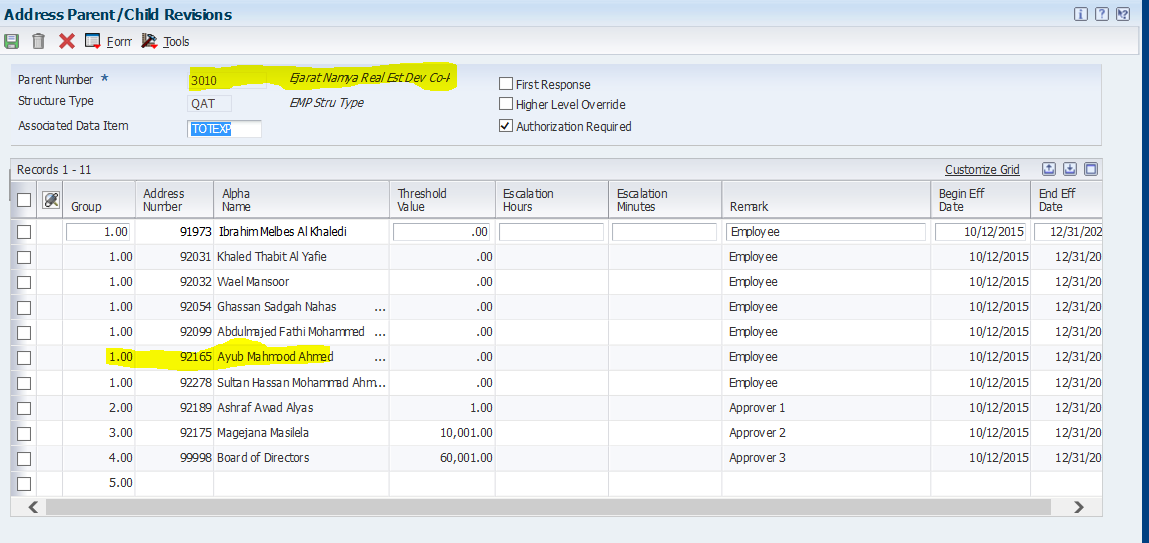The width and height of the screenshot is (1149, 543).
Task: Tick the select-all checkbox in grid header
Action: pyautogui.click(x=24, y=199)
